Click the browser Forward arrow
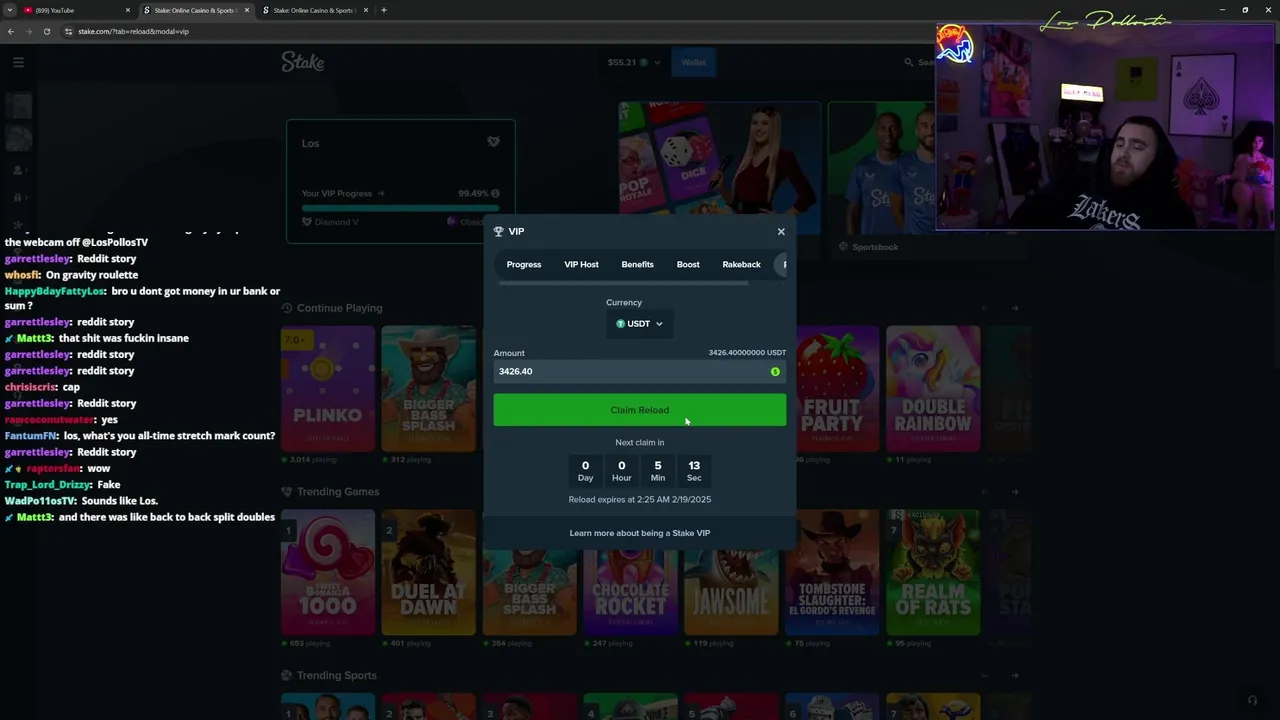The image size is (1280, 720). pos(29,31)
